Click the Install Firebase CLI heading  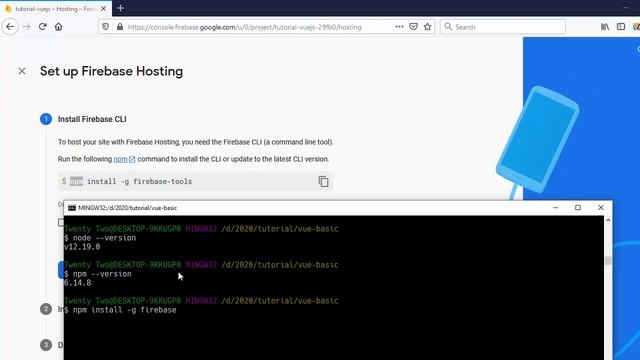[92, 119]
